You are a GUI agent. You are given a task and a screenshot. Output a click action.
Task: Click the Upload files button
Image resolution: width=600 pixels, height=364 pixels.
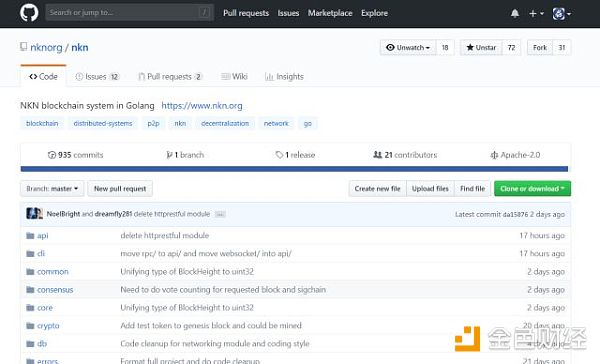click(x=430, y=189)
